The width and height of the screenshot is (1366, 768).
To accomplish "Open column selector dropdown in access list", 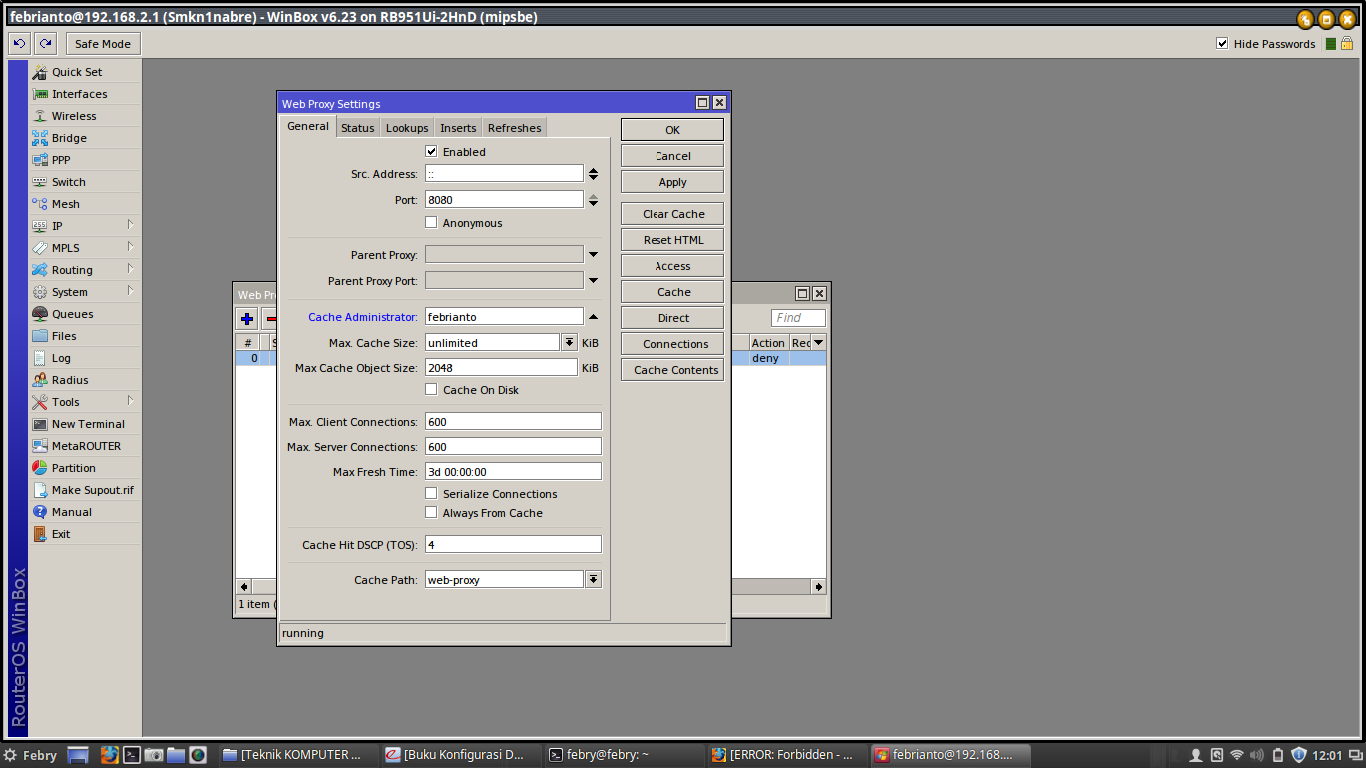I will coord(818,343).
